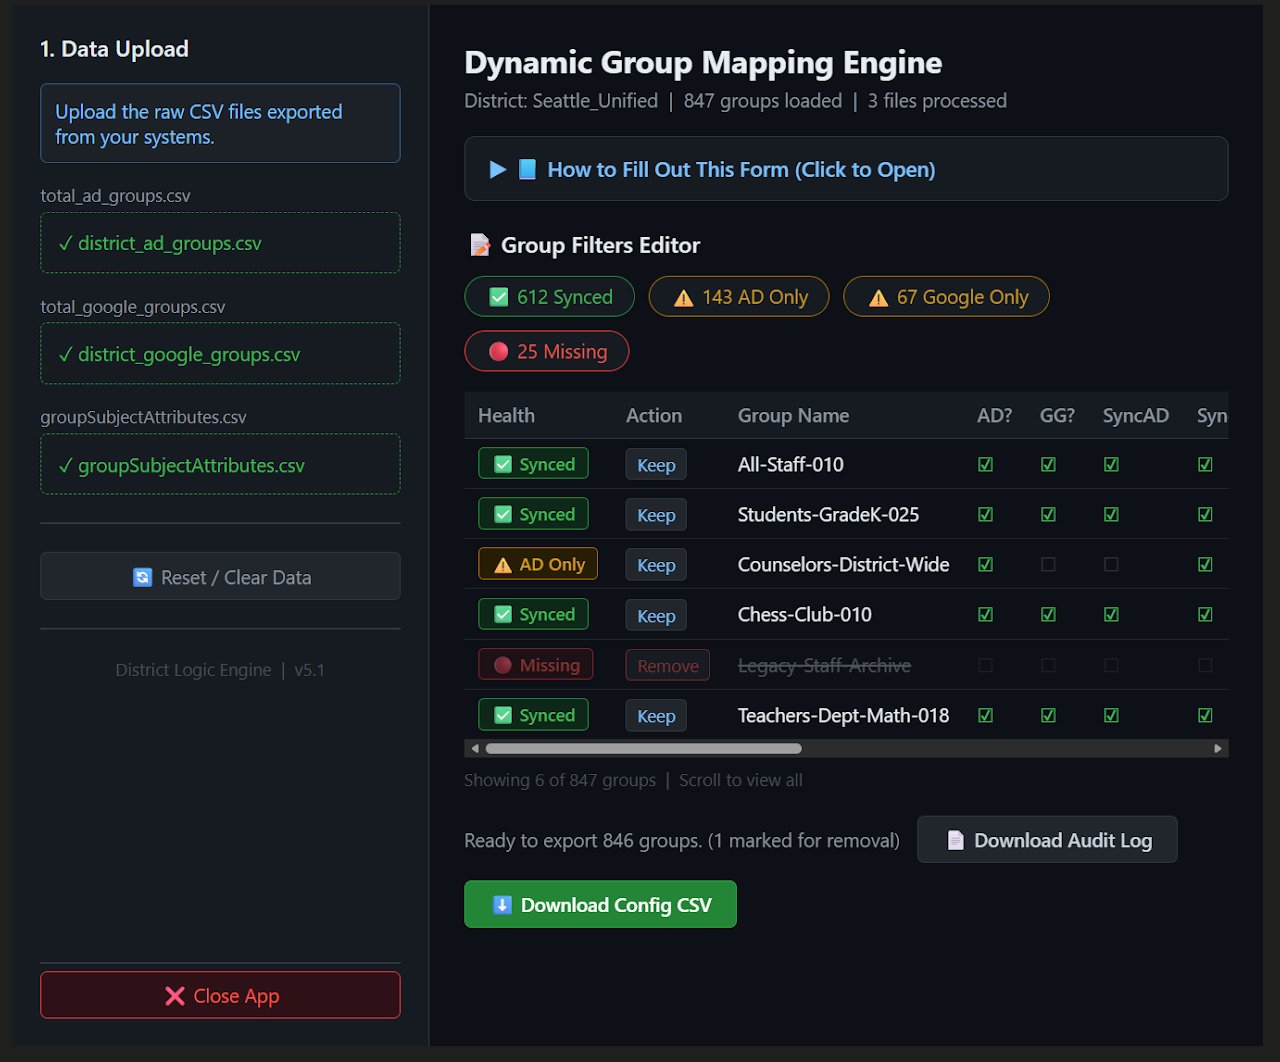The width and height of the screenshot is (1280, 1062).
Task: Uncheck AD? checkbox for Chess-Club-010
Action: click(x=985, y=614)
